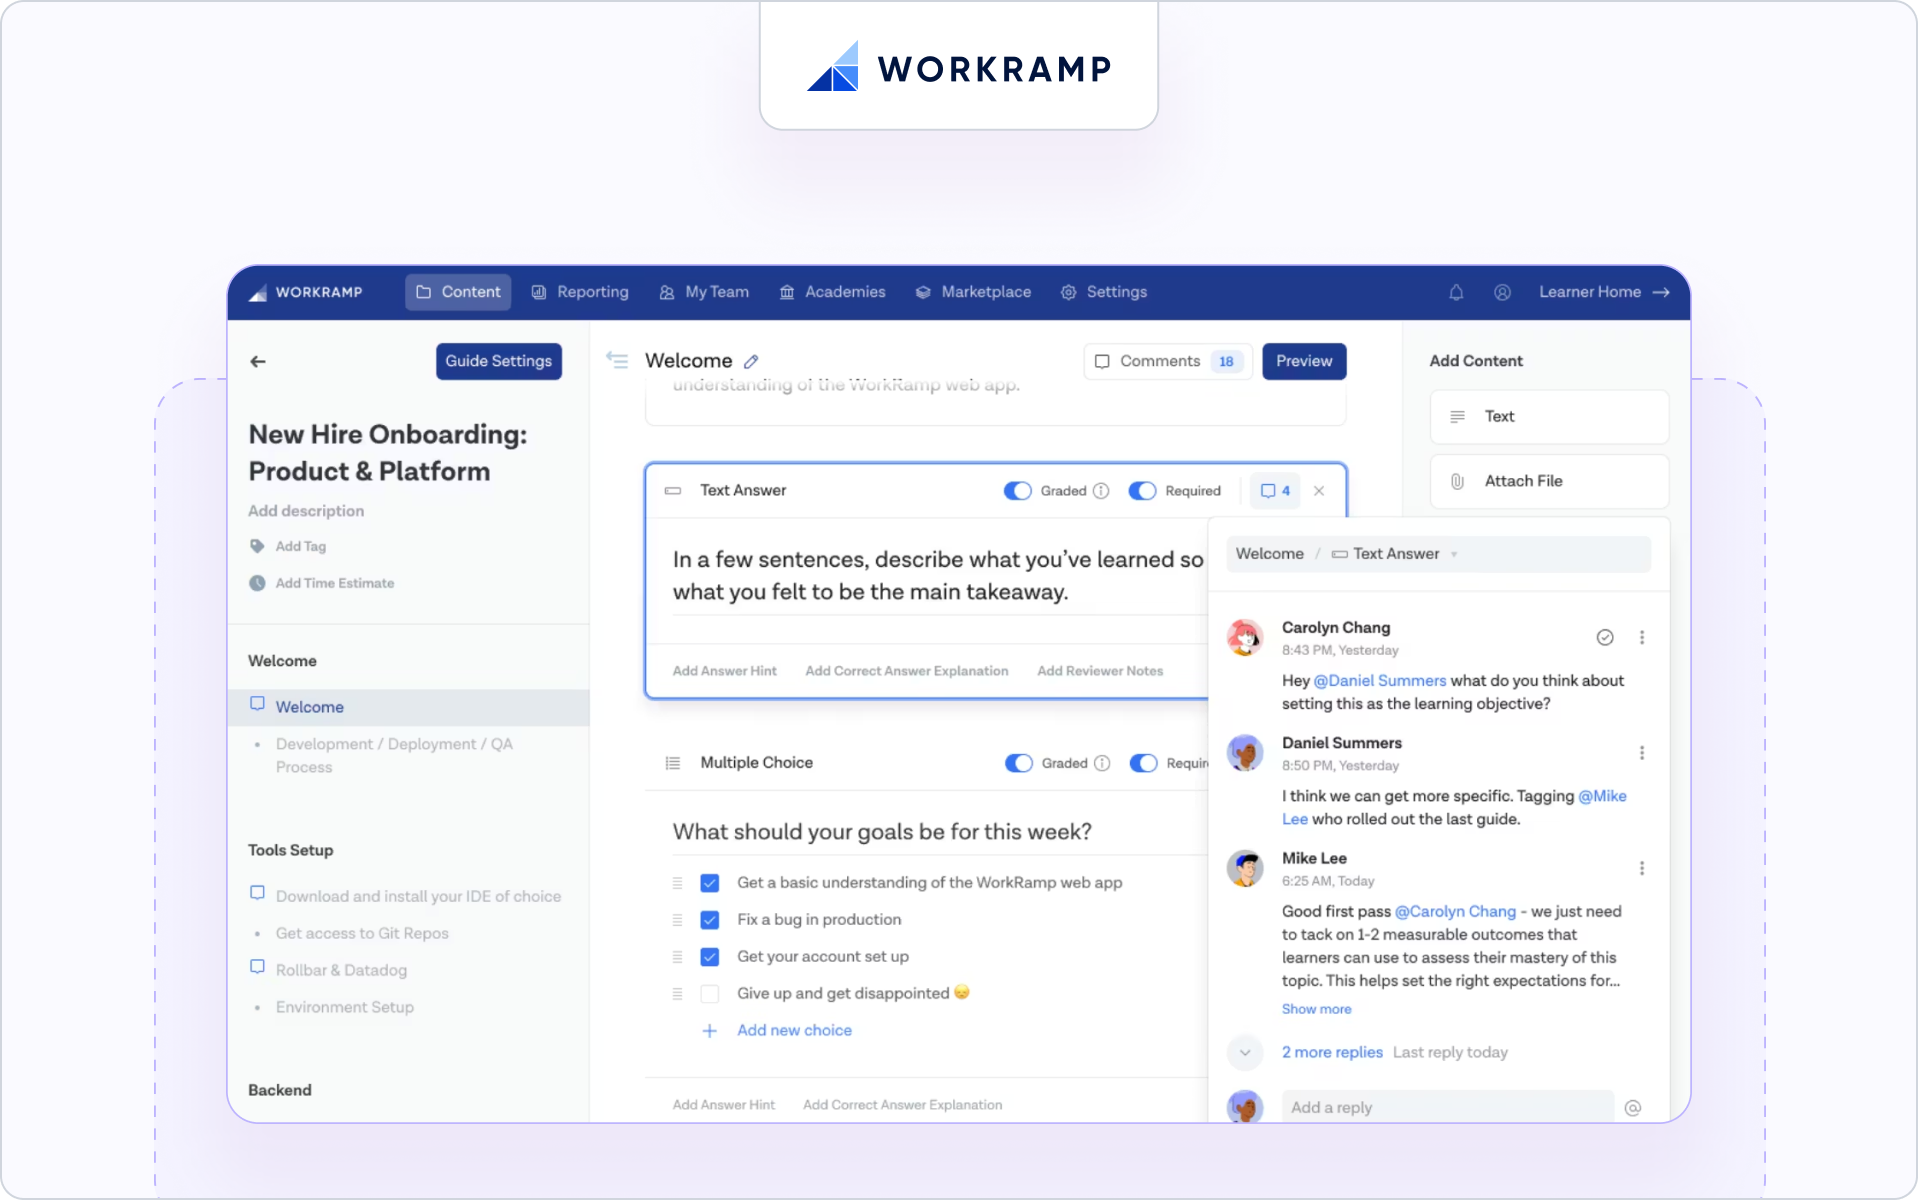Click the 2 more replies link
This screenshot has width=1918, height=1200.
coord(1332,1052)
